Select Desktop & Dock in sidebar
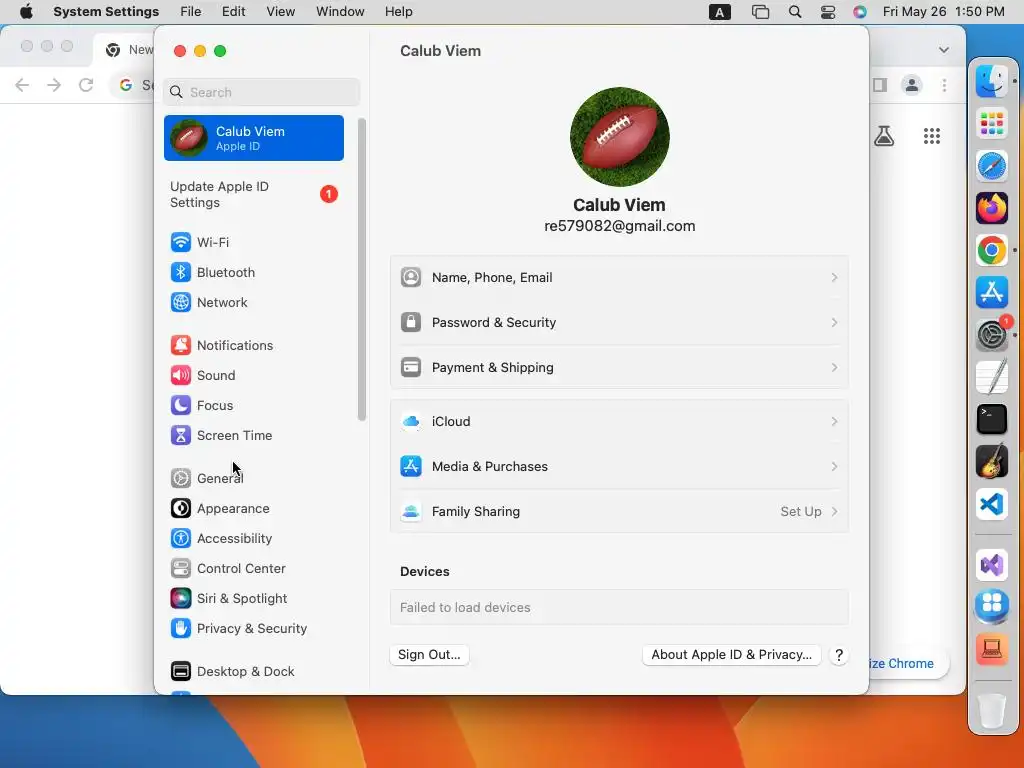 pyautogui.click(x=232, y=671)
